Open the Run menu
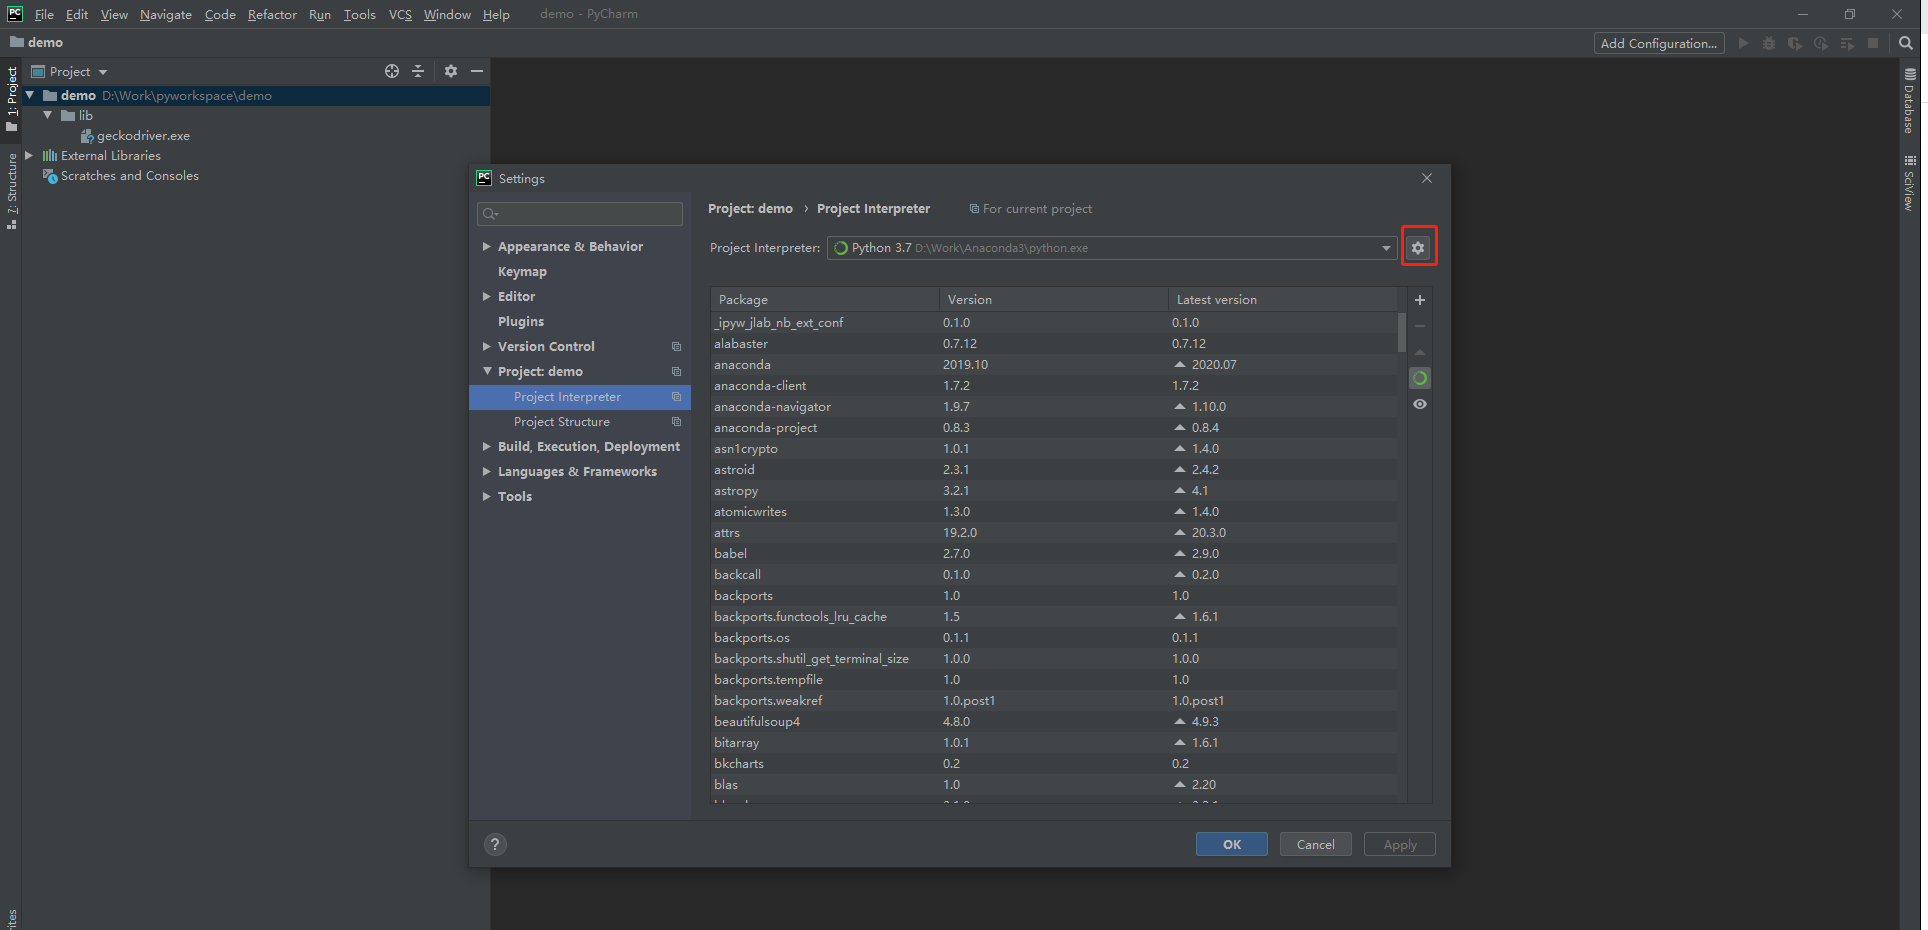This screenshot has width=1928, height=930. 320,14
